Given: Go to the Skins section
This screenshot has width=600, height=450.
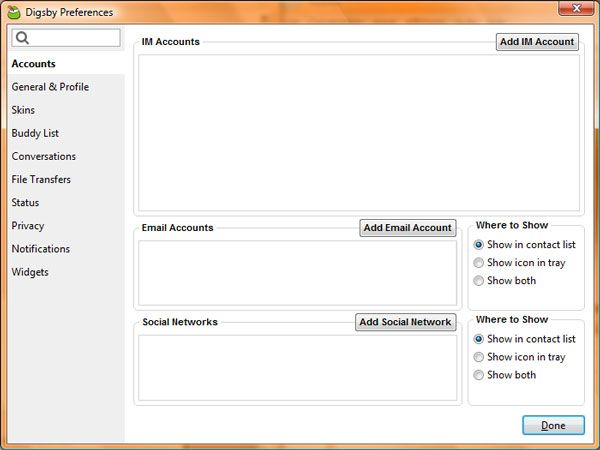Looking at the screenshot, I should point(23,110).
